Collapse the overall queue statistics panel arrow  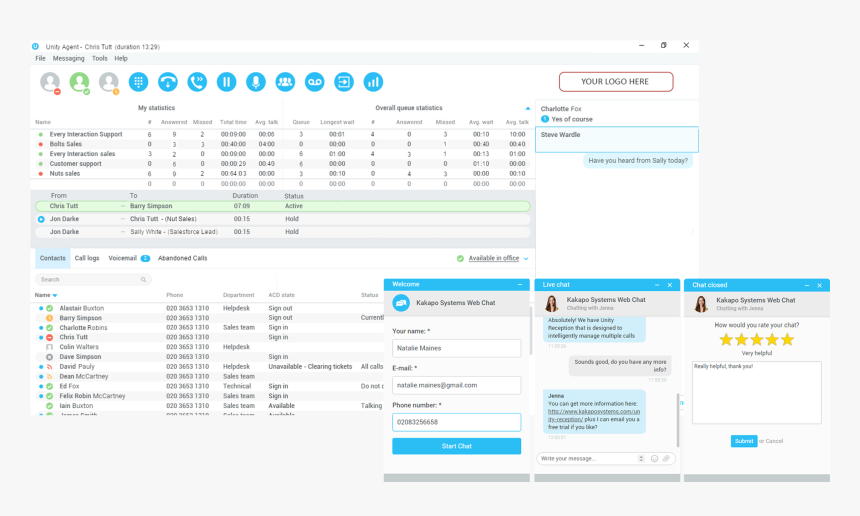click(528, 109)
